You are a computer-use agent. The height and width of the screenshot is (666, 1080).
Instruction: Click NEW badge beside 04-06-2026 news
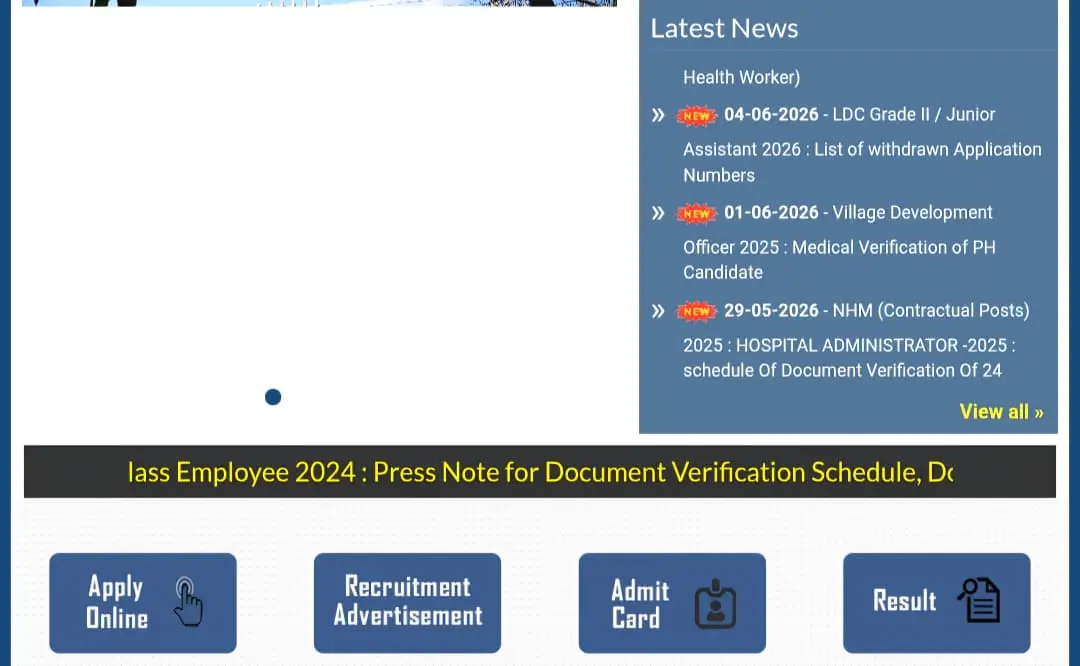coord(696,116)
